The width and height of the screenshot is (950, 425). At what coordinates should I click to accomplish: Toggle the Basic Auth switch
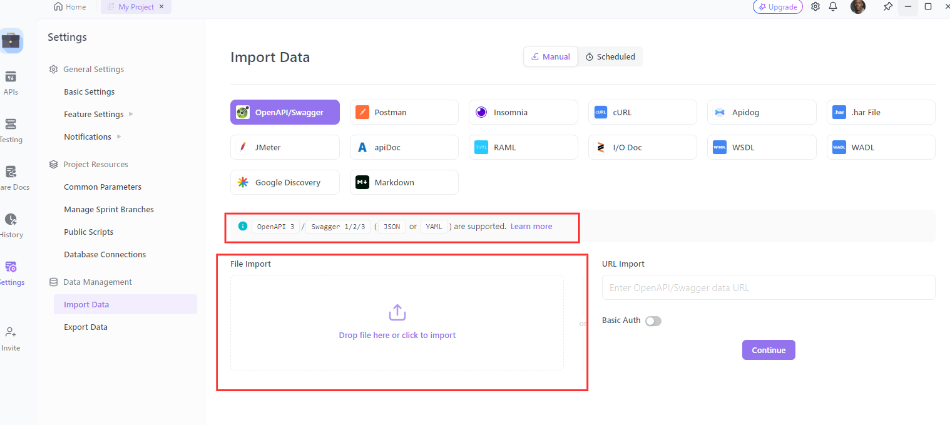tap(653, 321)
